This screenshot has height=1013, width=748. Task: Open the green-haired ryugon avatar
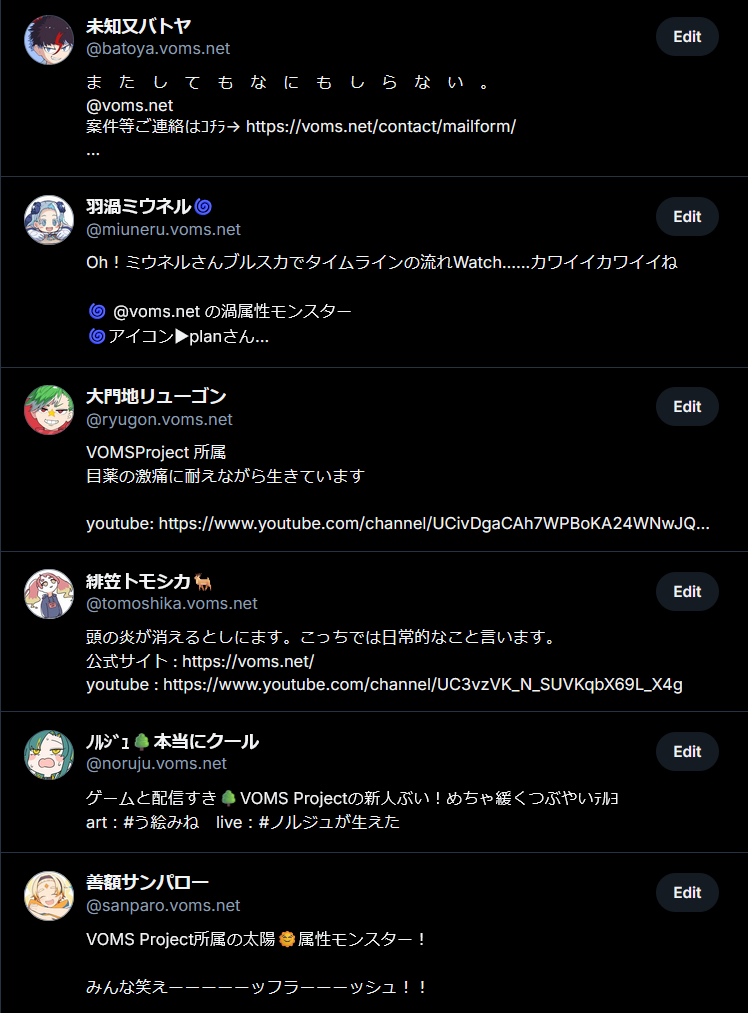pos(49,410)
